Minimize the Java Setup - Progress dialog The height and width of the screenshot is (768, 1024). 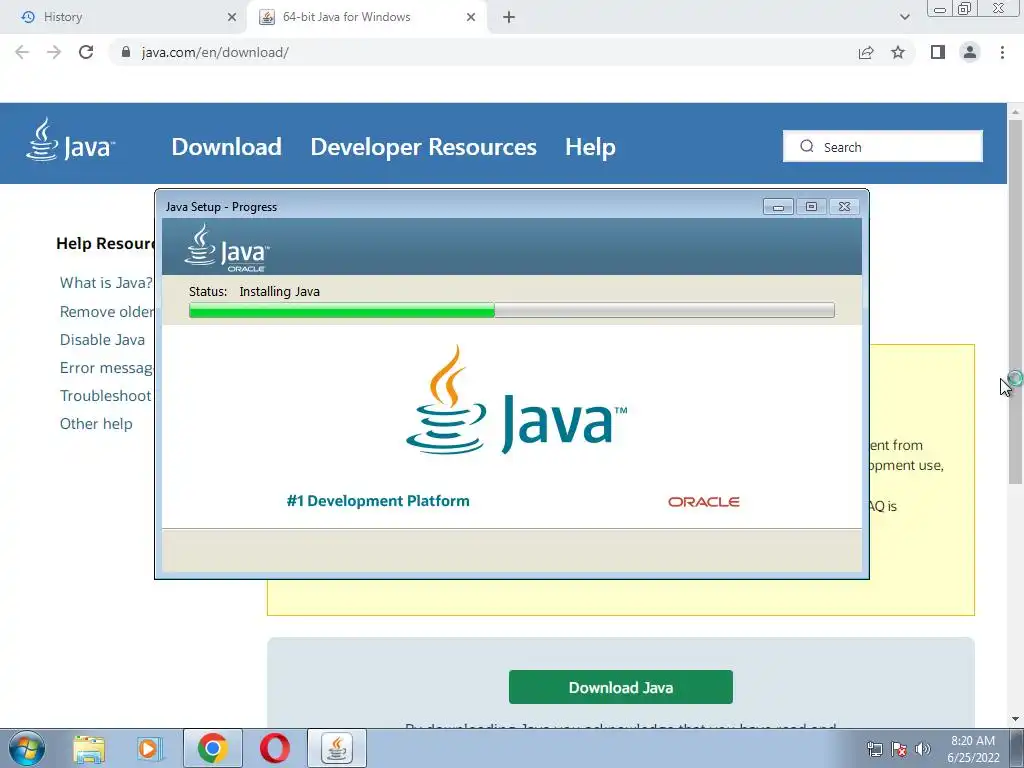778,207
